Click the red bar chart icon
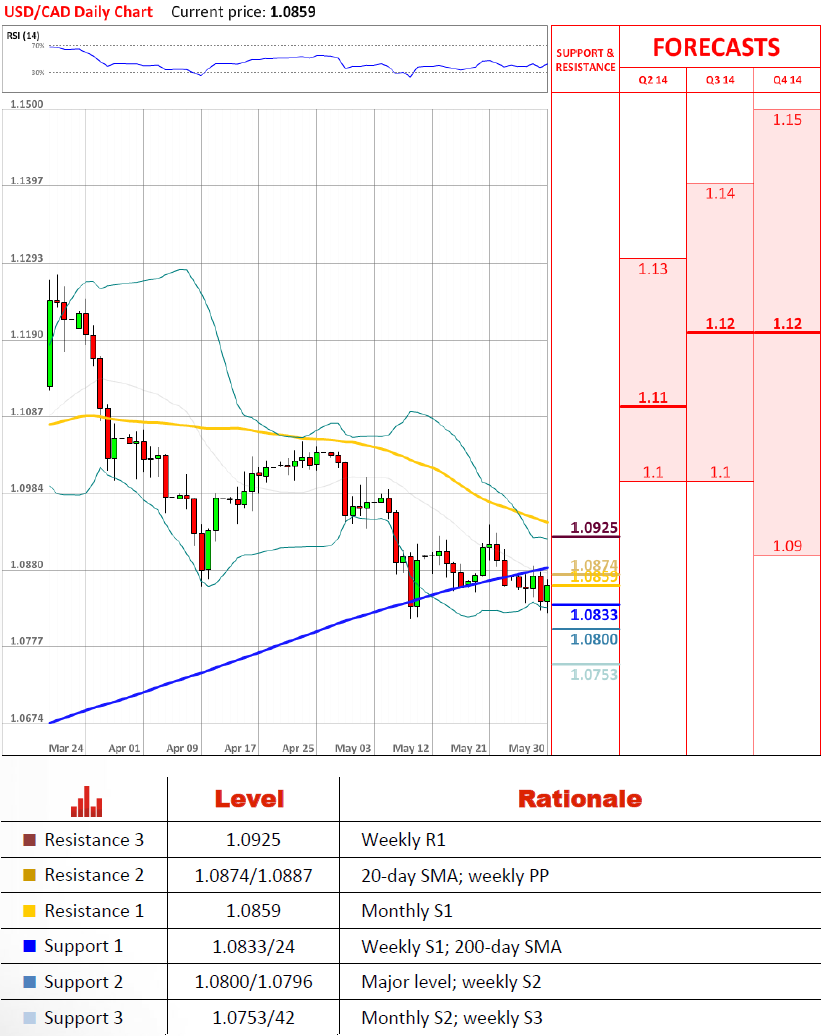822x1036 pixels. pyautogui.click(x=87, y=801)
